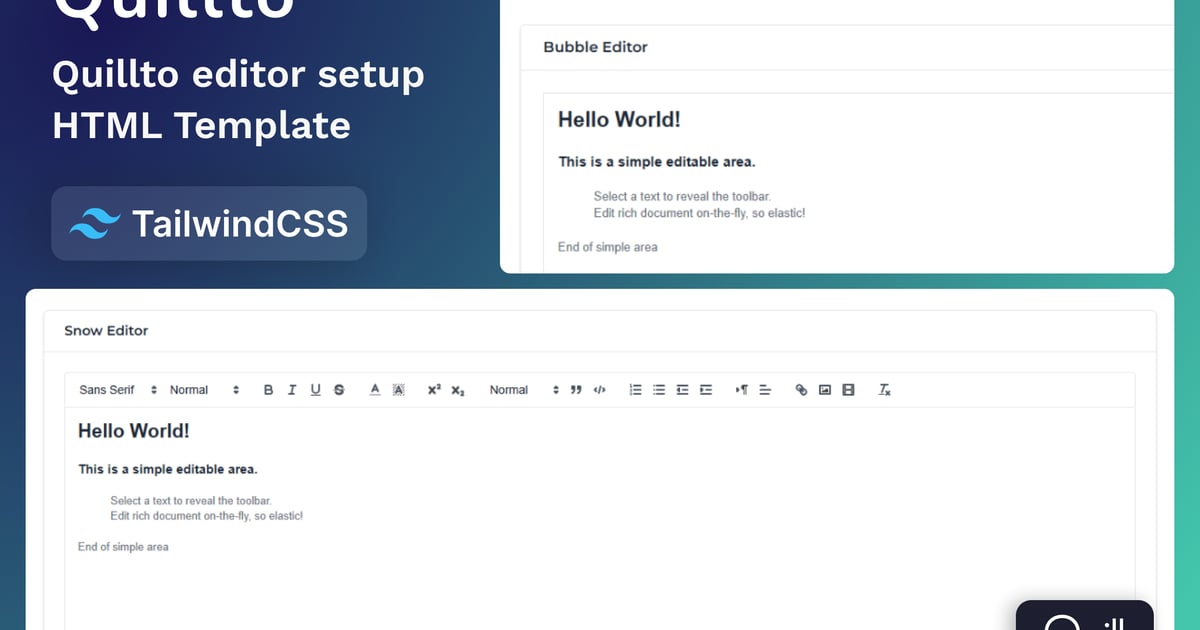
Task: Open the Sans Serif font dropdown
Action: tap(118, 390)
